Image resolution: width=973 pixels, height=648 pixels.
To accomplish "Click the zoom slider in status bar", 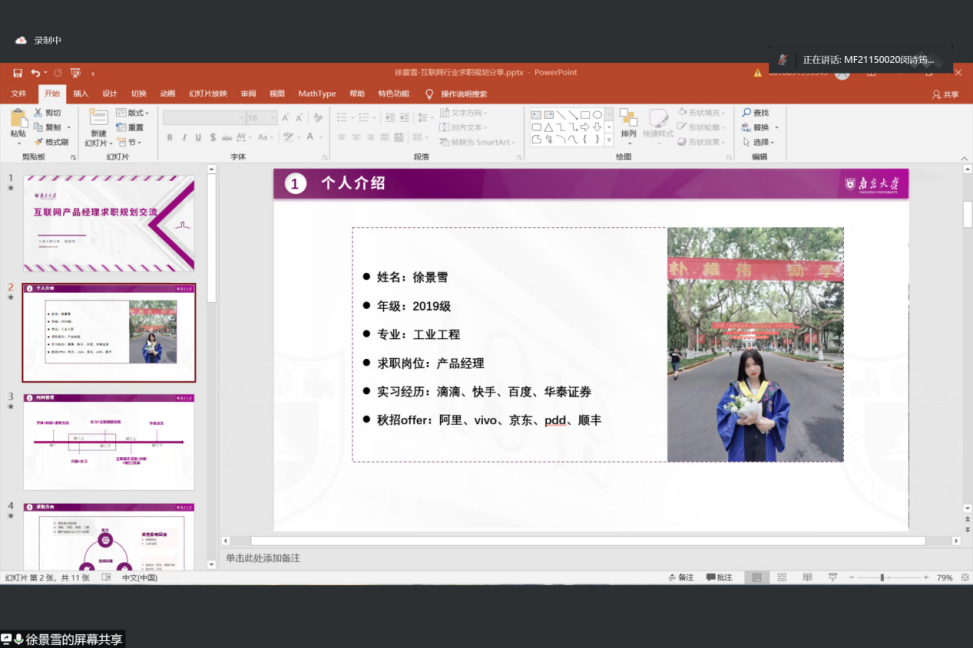I will (x=883, y=578).
